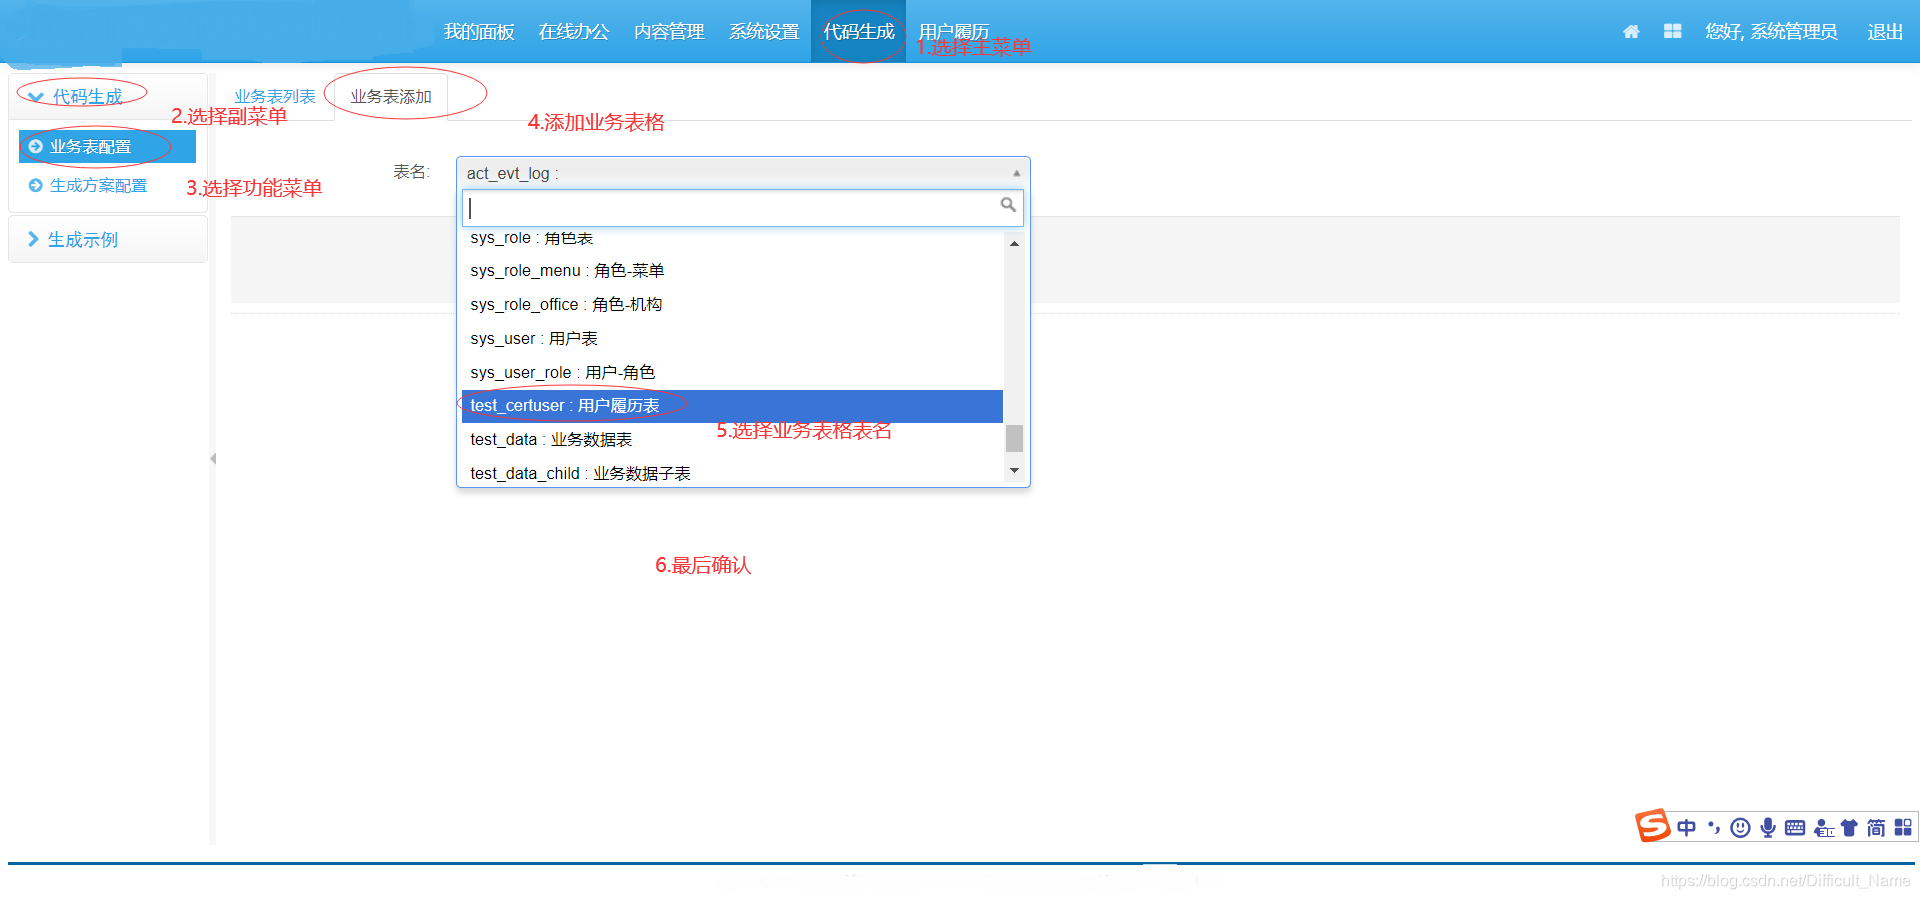Open the Sogou skin (shirt) icon
1920x899 pixels.
[1849, 827]
